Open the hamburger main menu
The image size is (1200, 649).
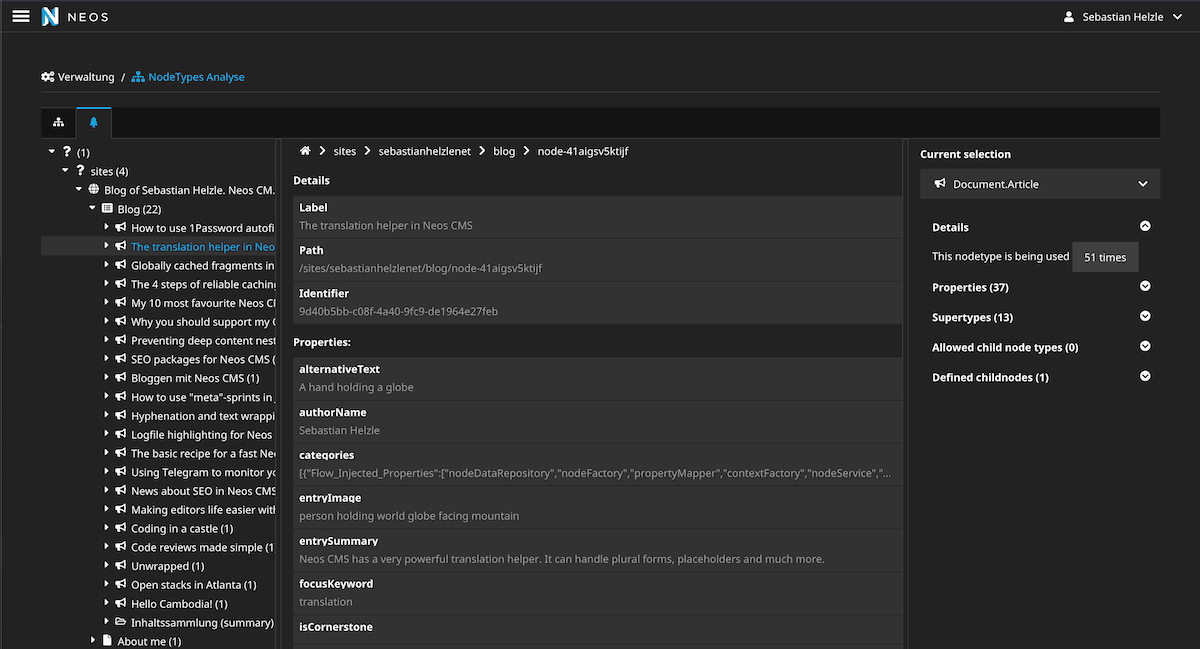(20, 16)
